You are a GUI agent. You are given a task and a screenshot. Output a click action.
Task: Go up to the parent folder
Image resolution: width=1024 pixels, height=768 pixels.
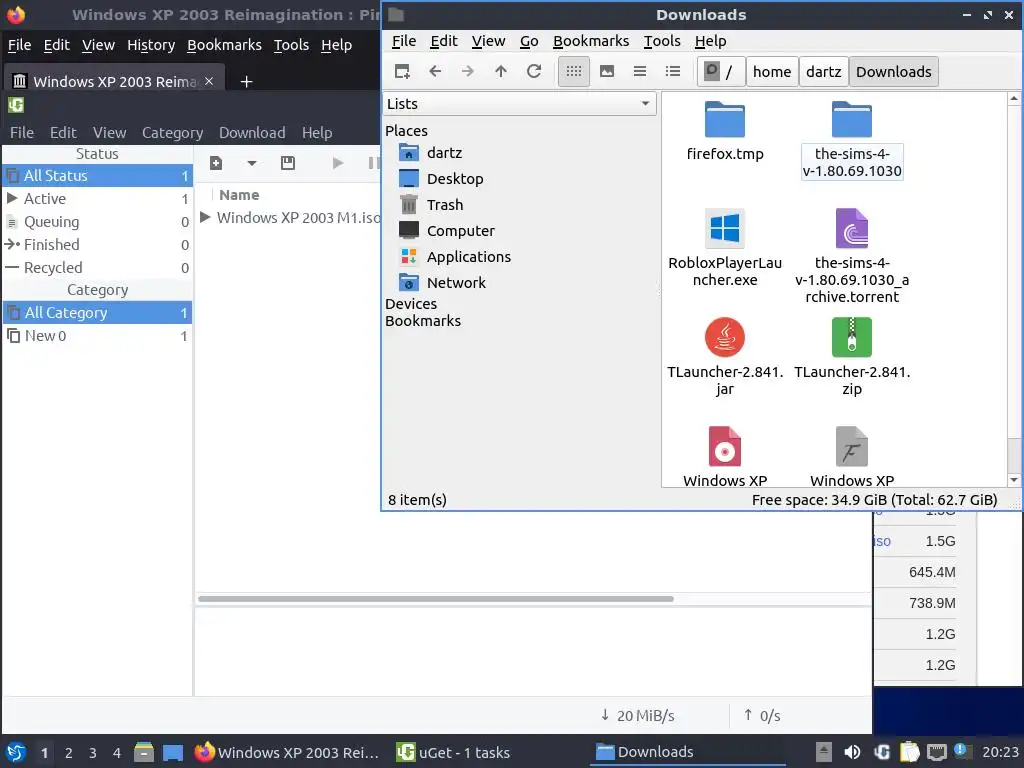pos(501,71)
